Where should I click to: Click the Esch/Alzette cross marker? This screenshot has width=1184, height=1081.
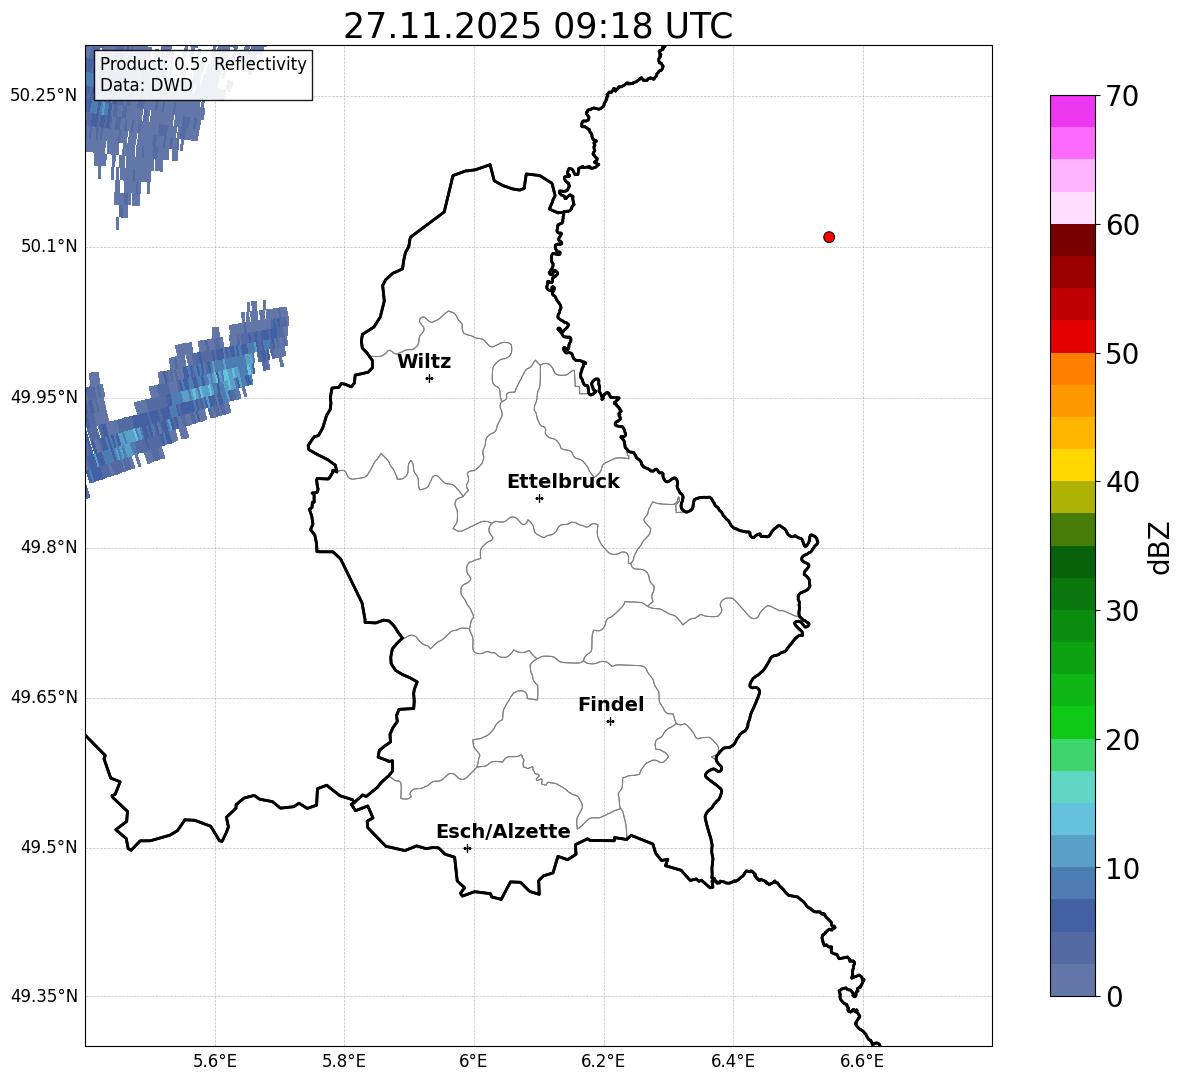click(467, 848)
